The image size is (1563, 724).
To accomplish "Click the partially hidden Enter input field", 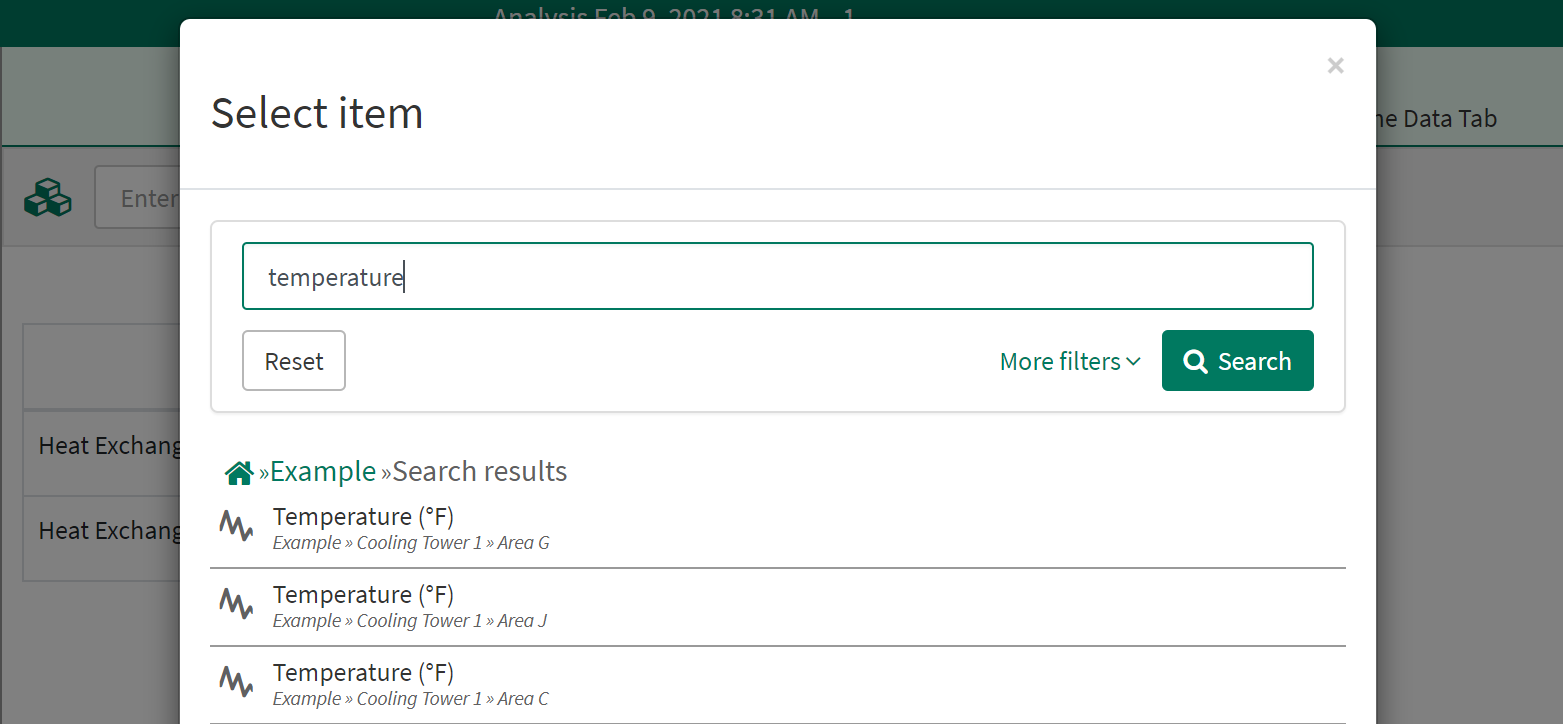I will click(138, 199).
